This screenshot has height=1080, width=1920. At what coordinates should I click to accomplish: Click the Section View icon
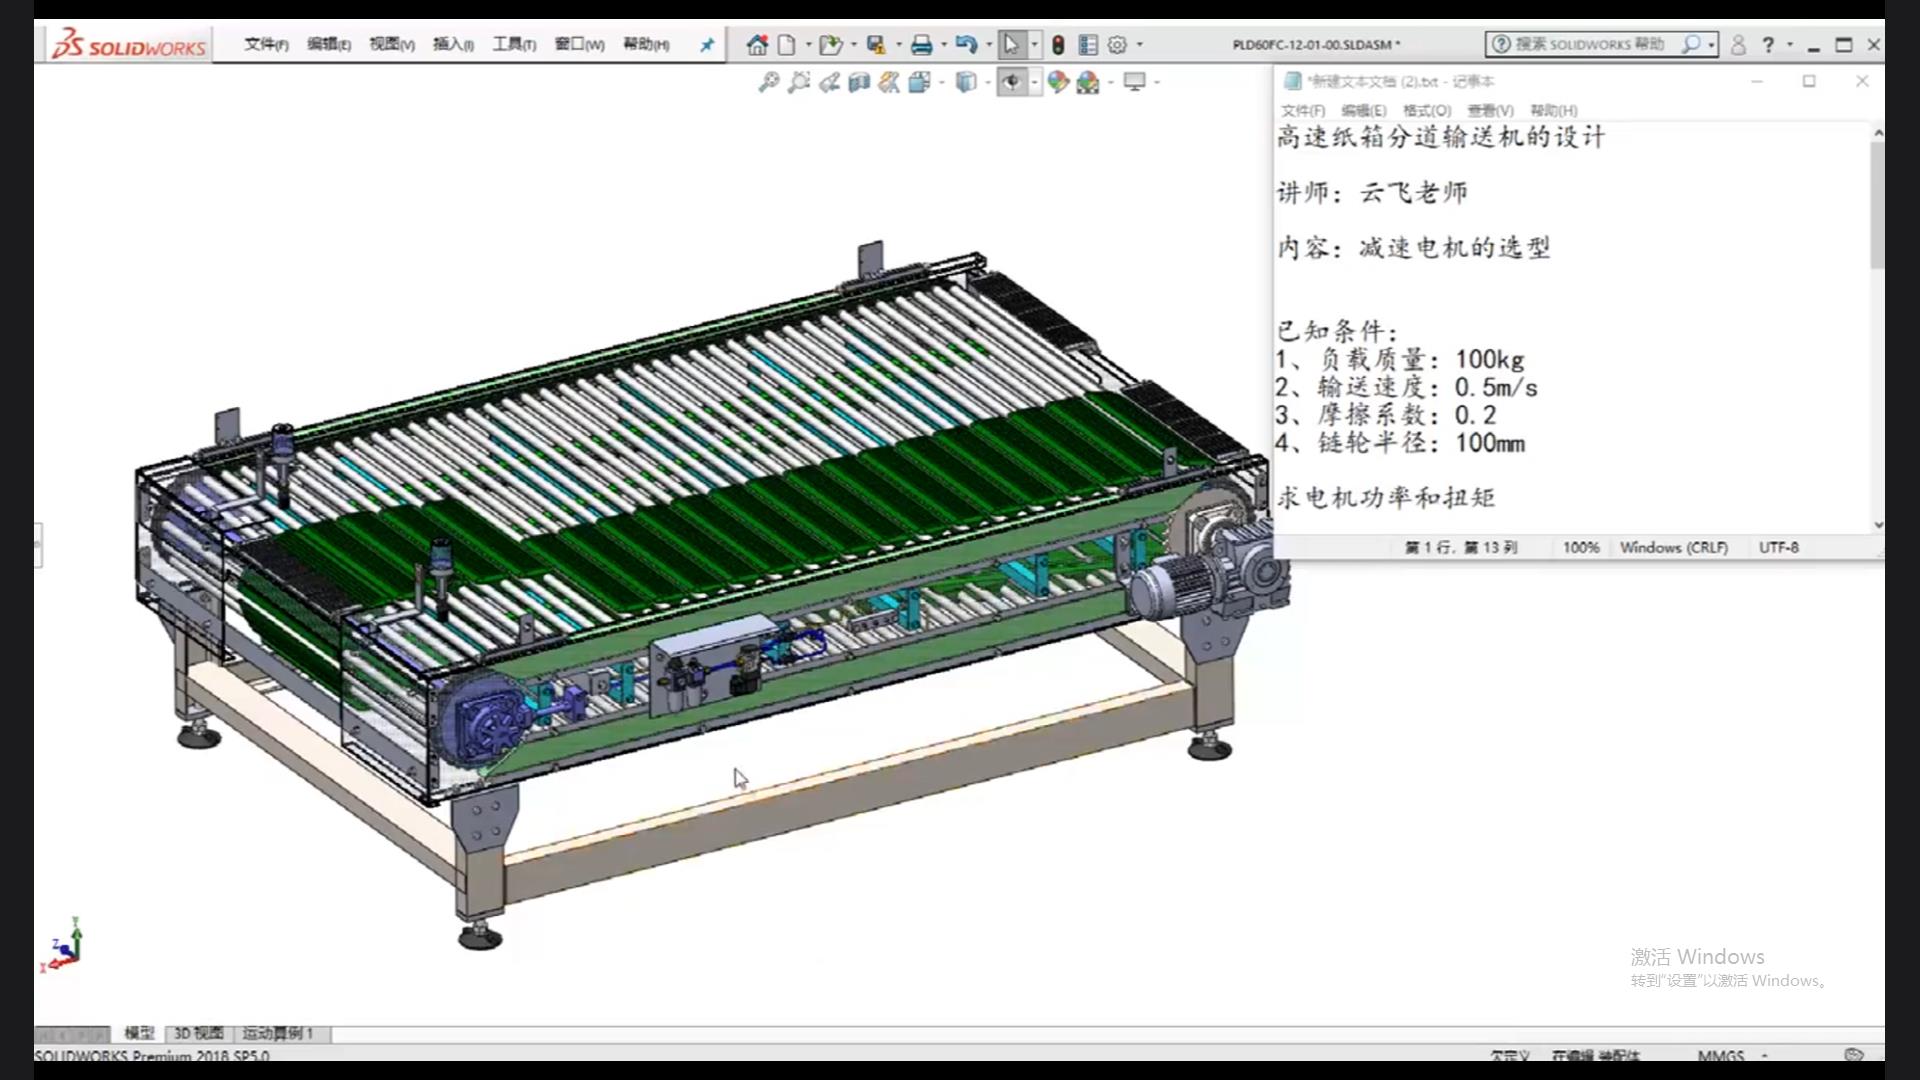click(859, 82)
